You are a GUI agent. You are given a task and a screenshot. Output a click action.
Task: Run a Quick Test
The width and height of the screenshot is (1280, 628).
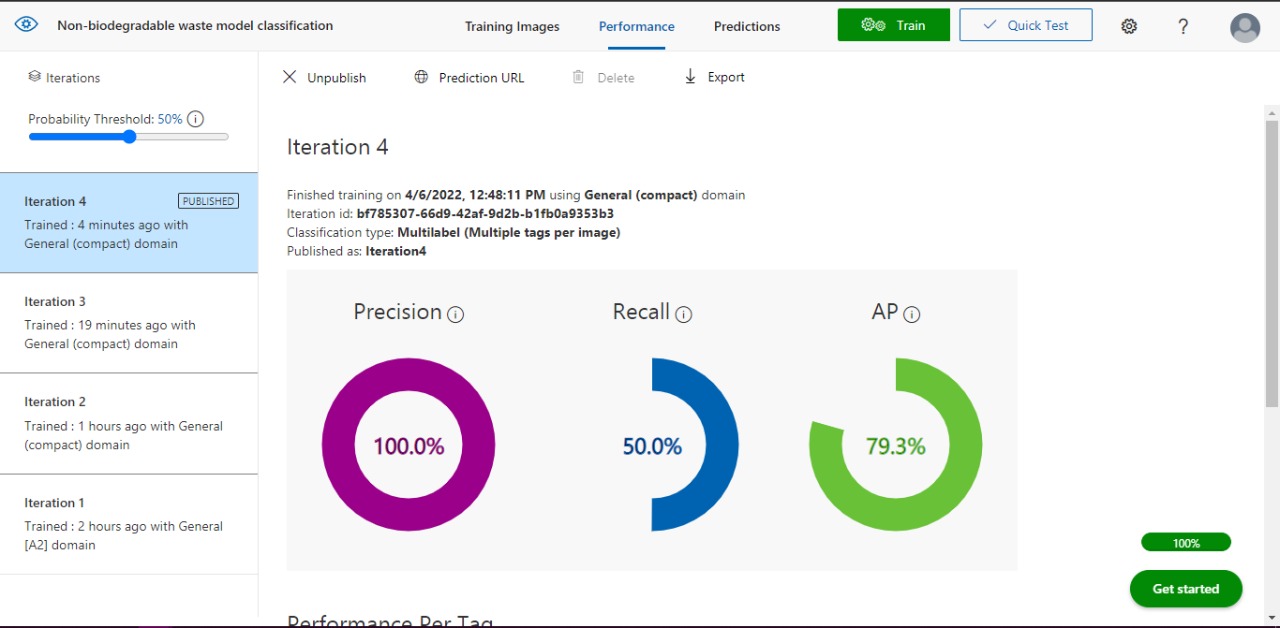(x=1026, y=25)
